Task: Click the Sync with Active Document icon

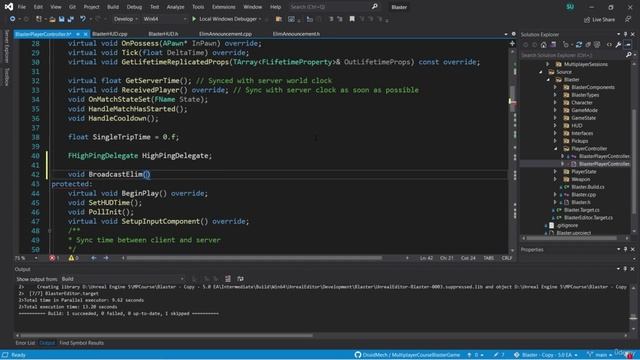Action: point(579,45)
